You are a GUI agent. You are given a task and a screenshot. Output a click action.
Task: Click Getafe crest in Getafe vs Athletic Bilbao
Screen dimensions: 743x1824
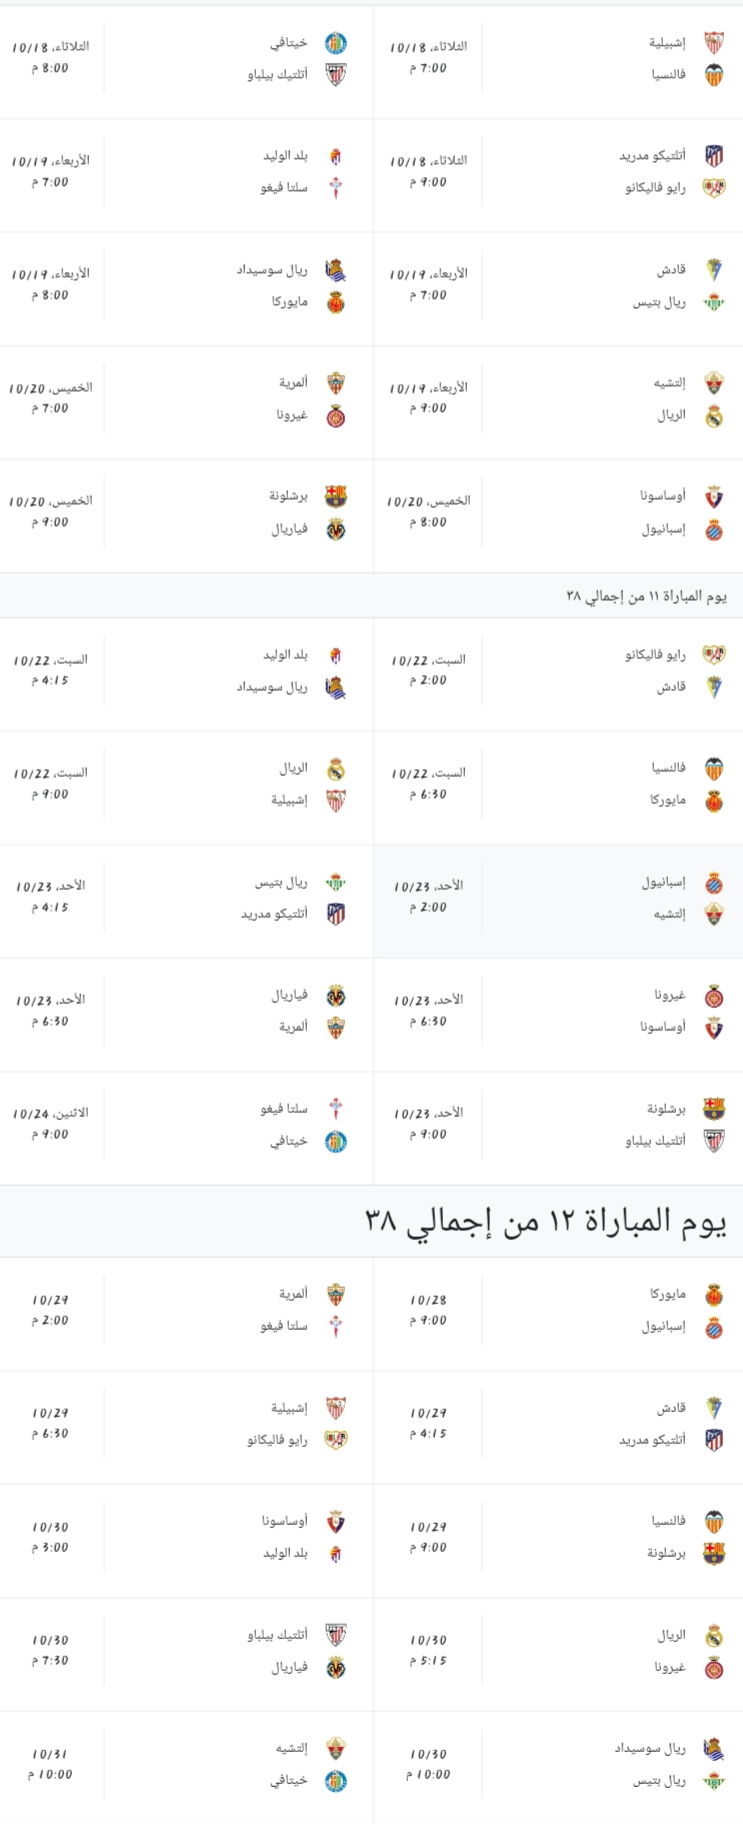coord(336,43)
